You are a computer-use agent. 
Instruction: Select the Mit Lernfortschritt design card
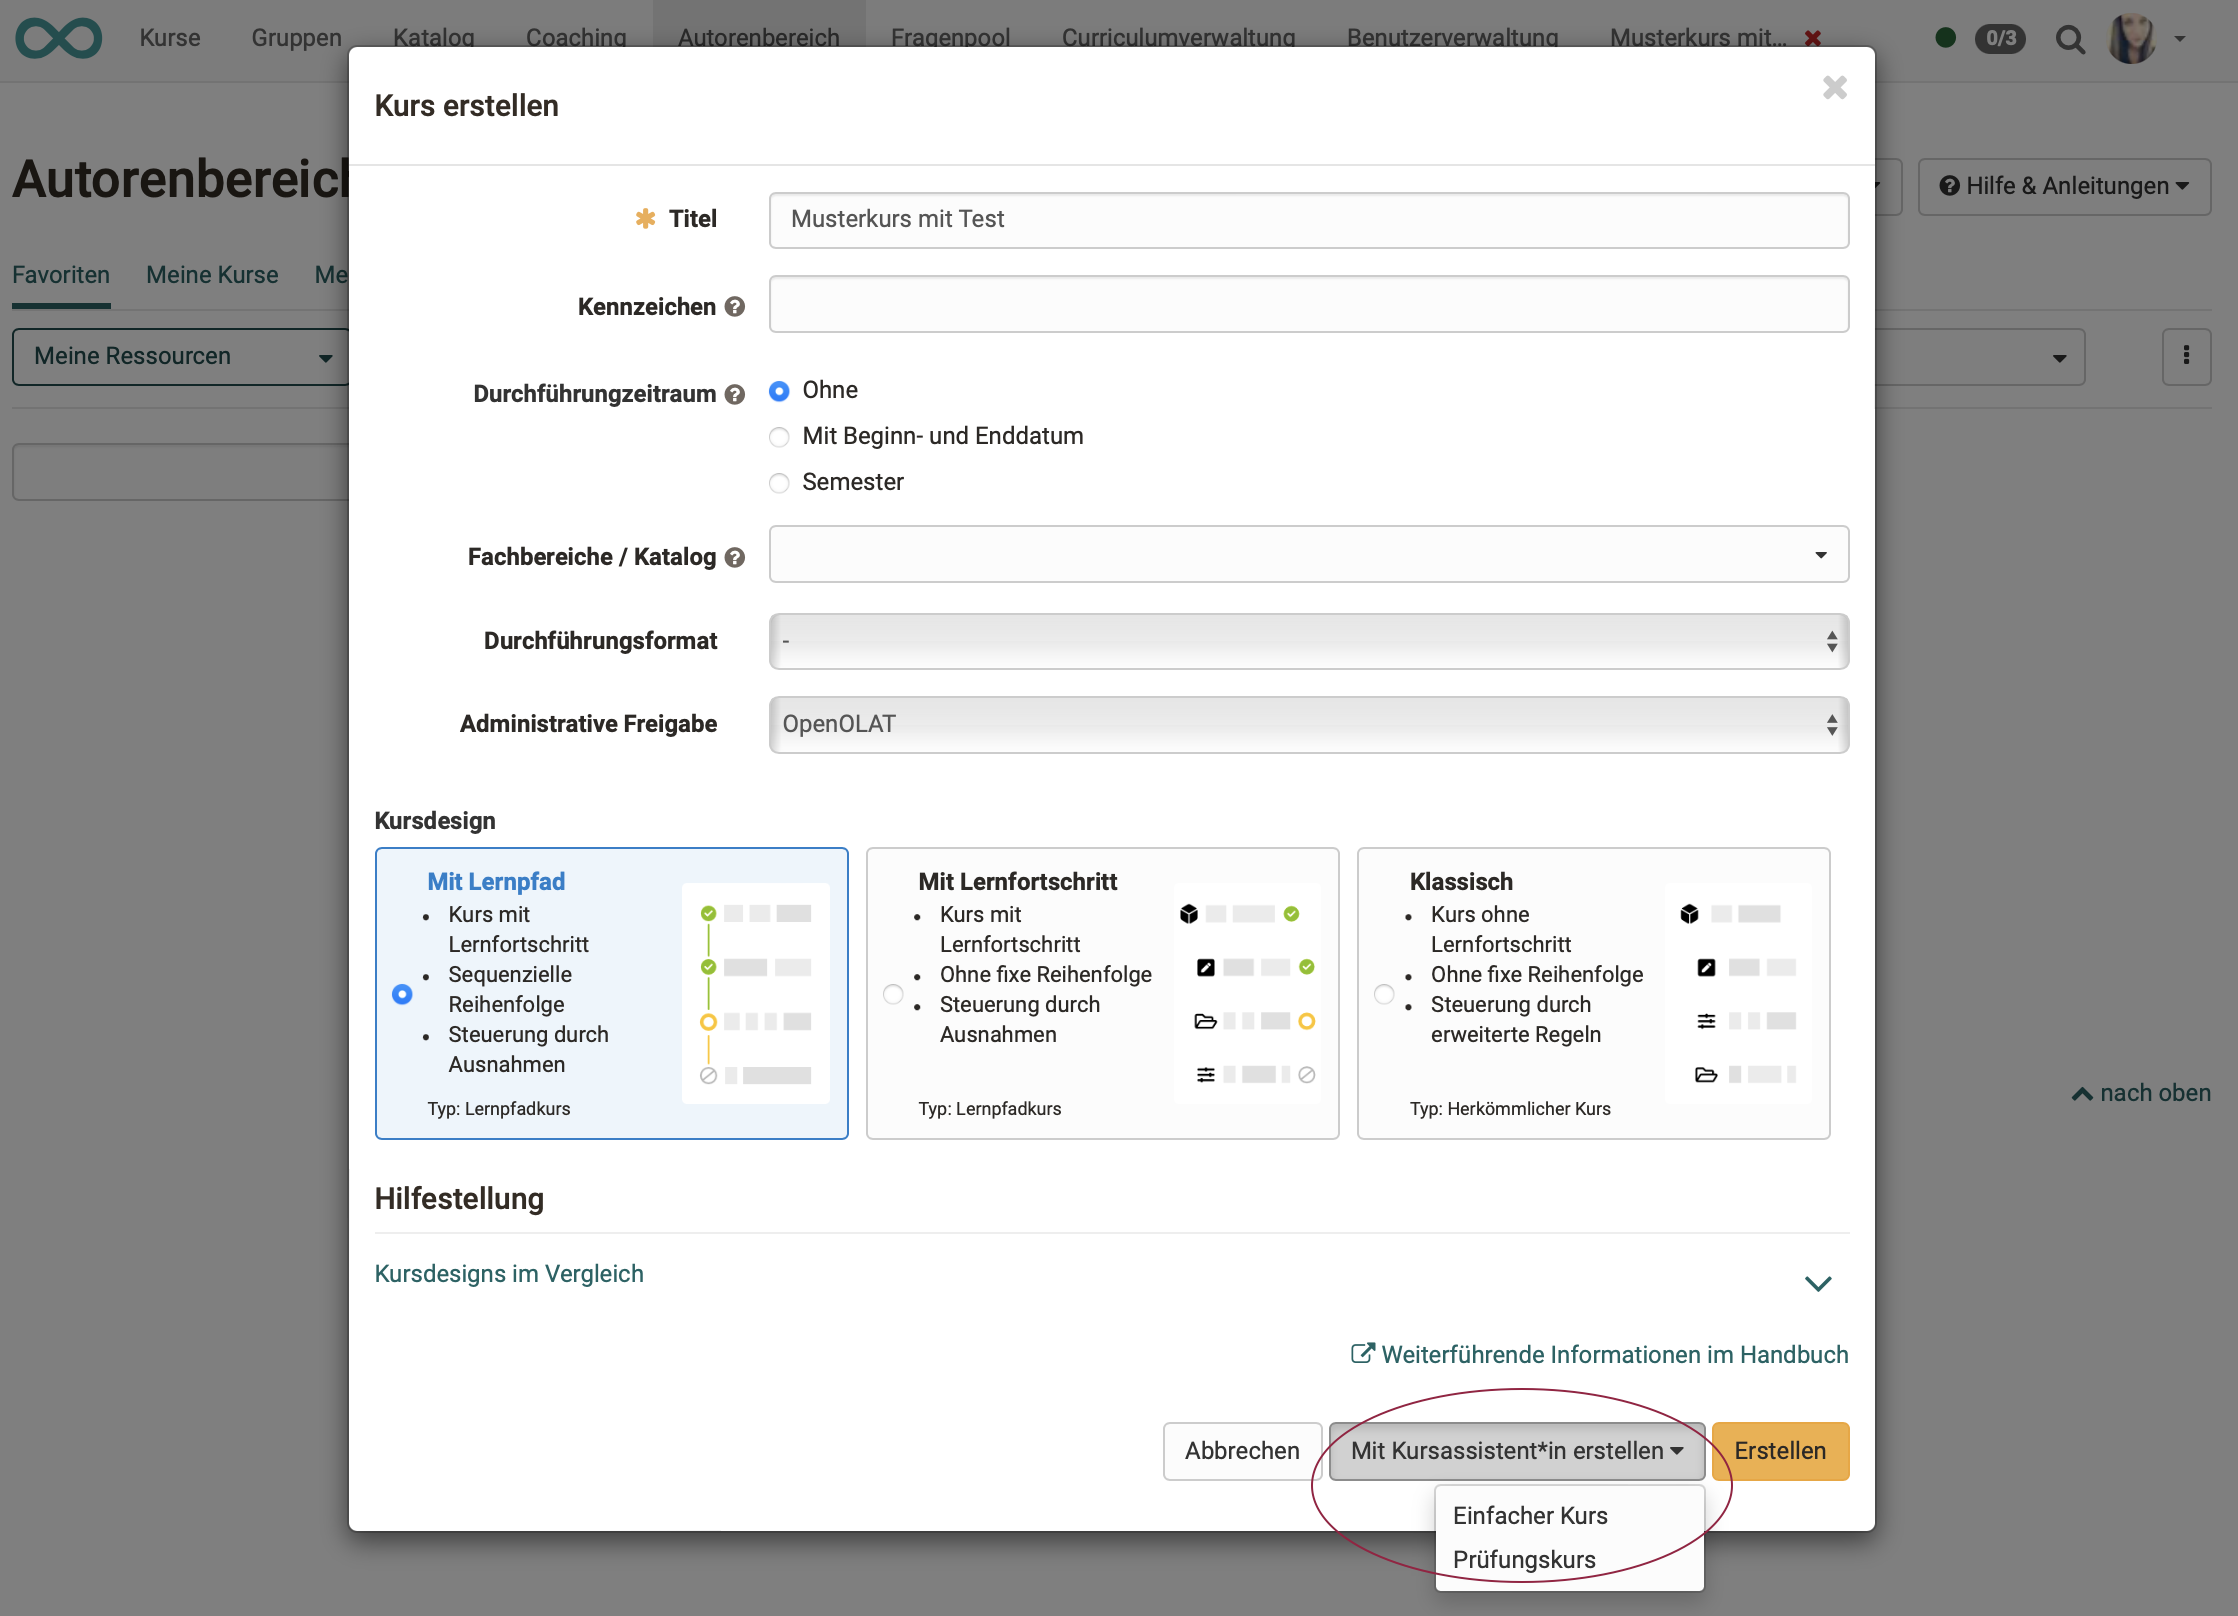(x=1102, y=993)
